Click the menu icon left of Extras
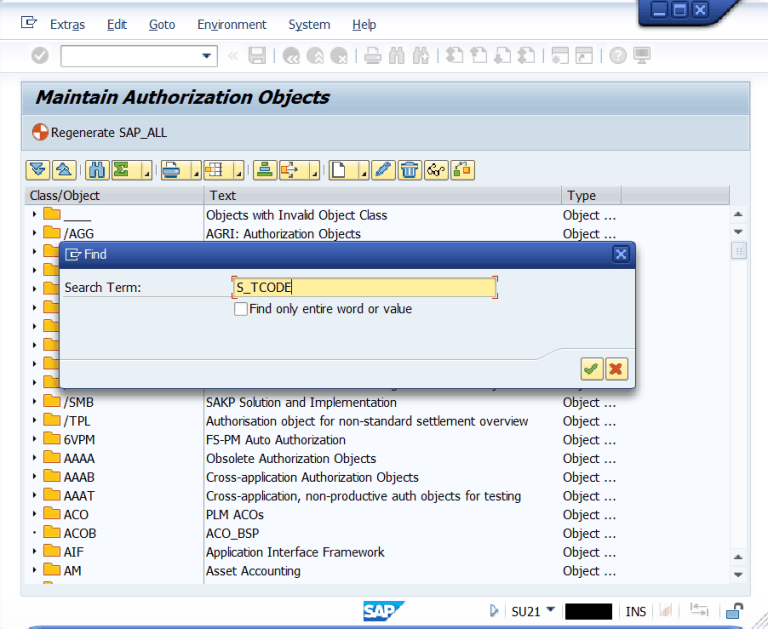The width and height of the screenshot is (768, 629). click(x=29, y=23)
